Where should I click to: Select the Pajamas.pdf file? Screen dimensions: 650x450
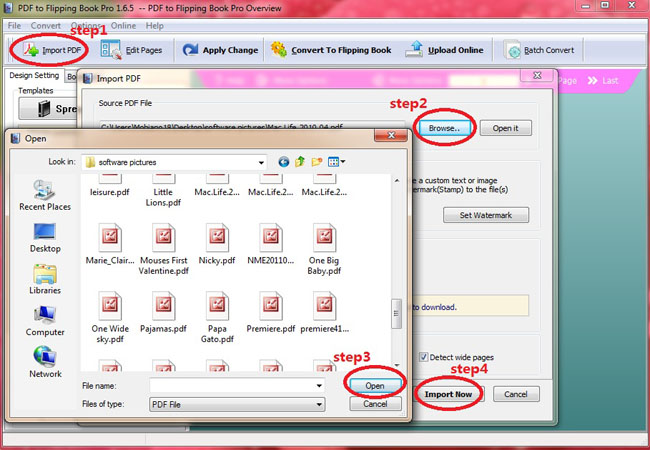click(x=163, y=313)
